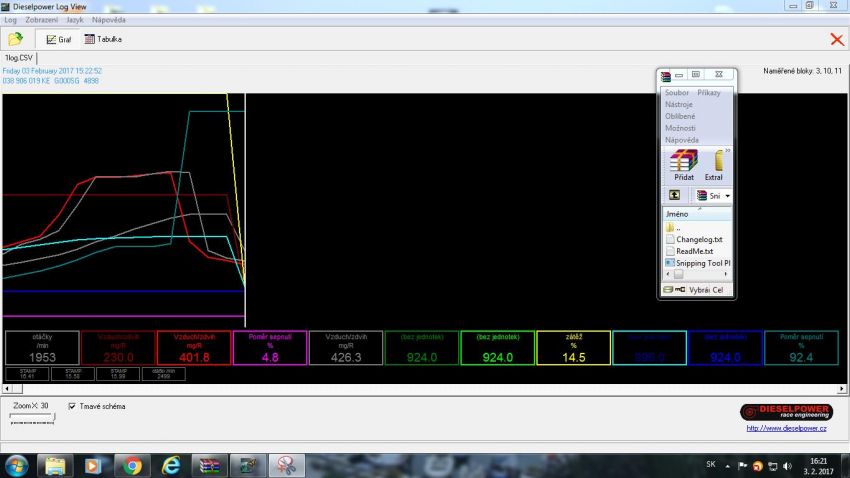Close the log with the red X
850x478 pixels.
click(x=836, y=39)
